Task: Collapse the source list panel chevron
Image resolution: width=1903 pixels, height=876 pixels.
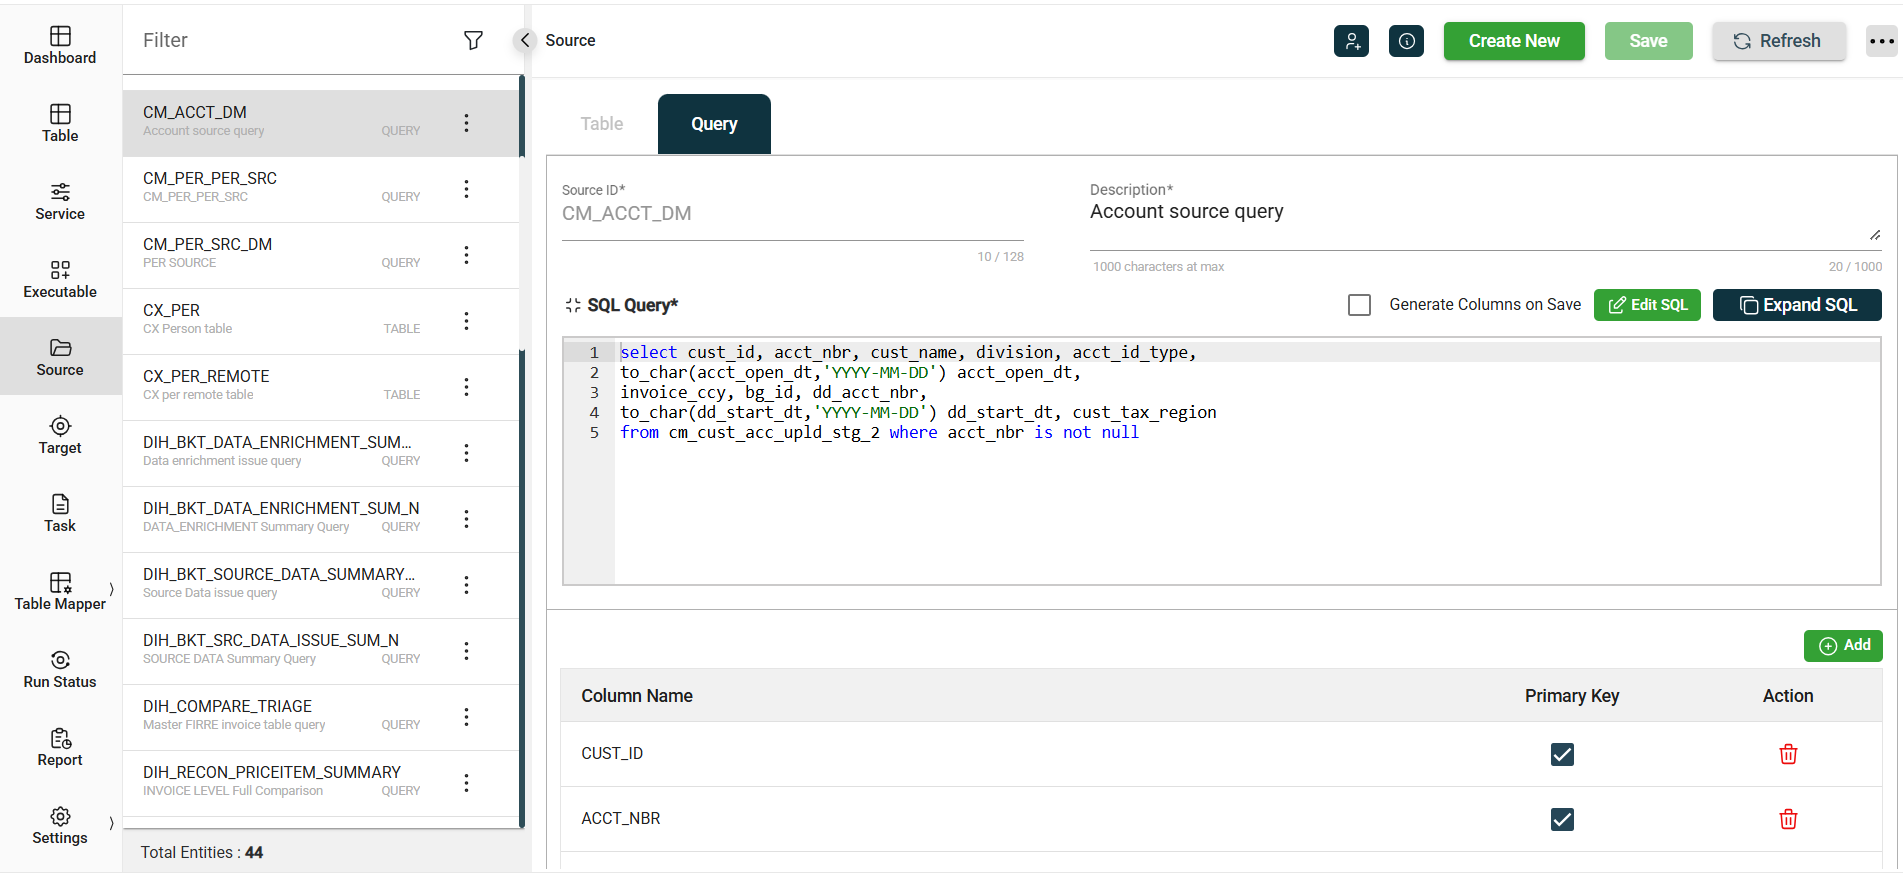Action: coord(525,40)
